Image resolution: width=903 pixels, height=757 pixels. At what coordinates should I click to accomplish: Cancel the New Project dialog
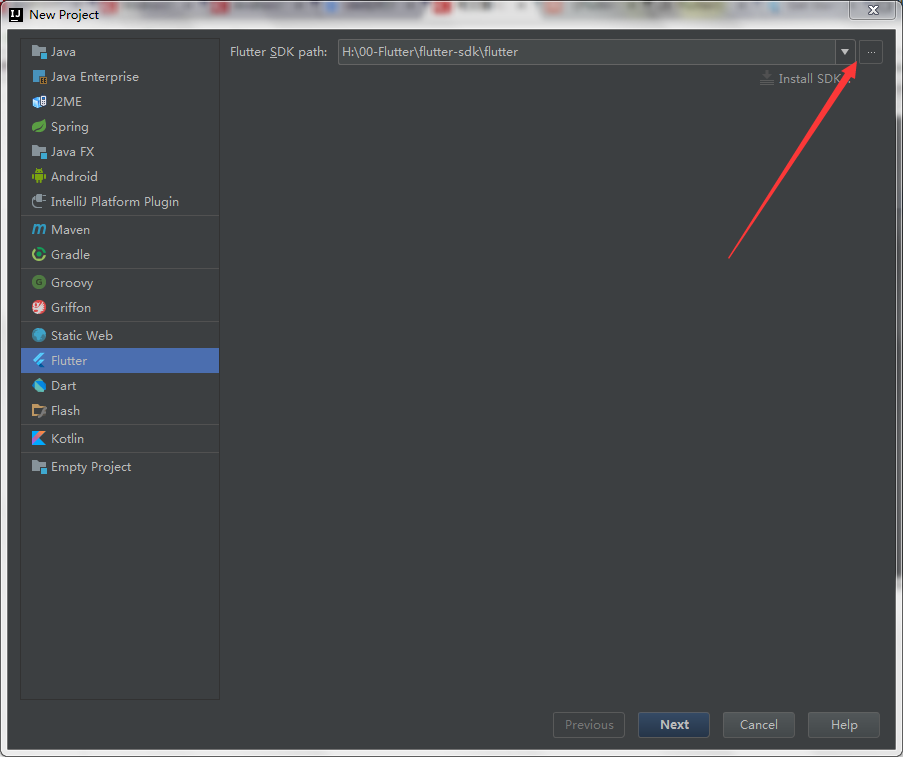click(x=758, y=725)
